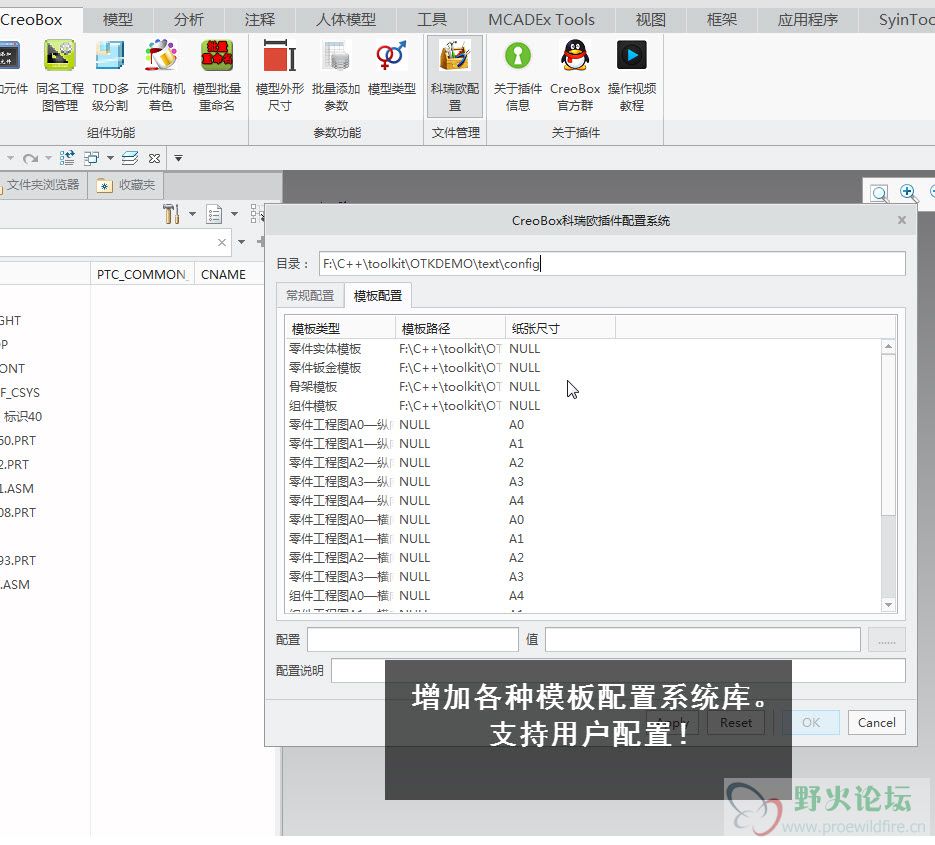935x845 pixels.
Task: Select the 模板配置 tab
Action: (377, 295)
